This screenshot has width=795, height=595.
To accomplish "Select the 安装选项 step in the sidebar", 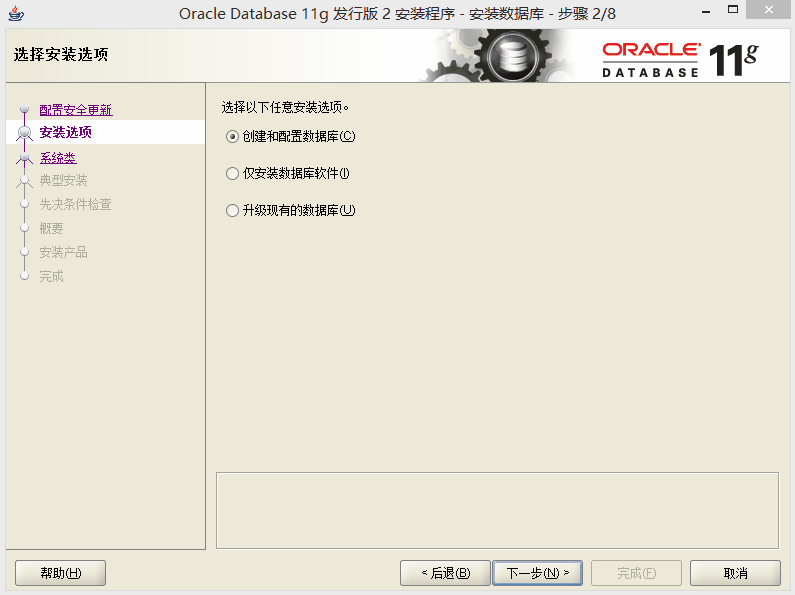I will [x=65, y=132].
